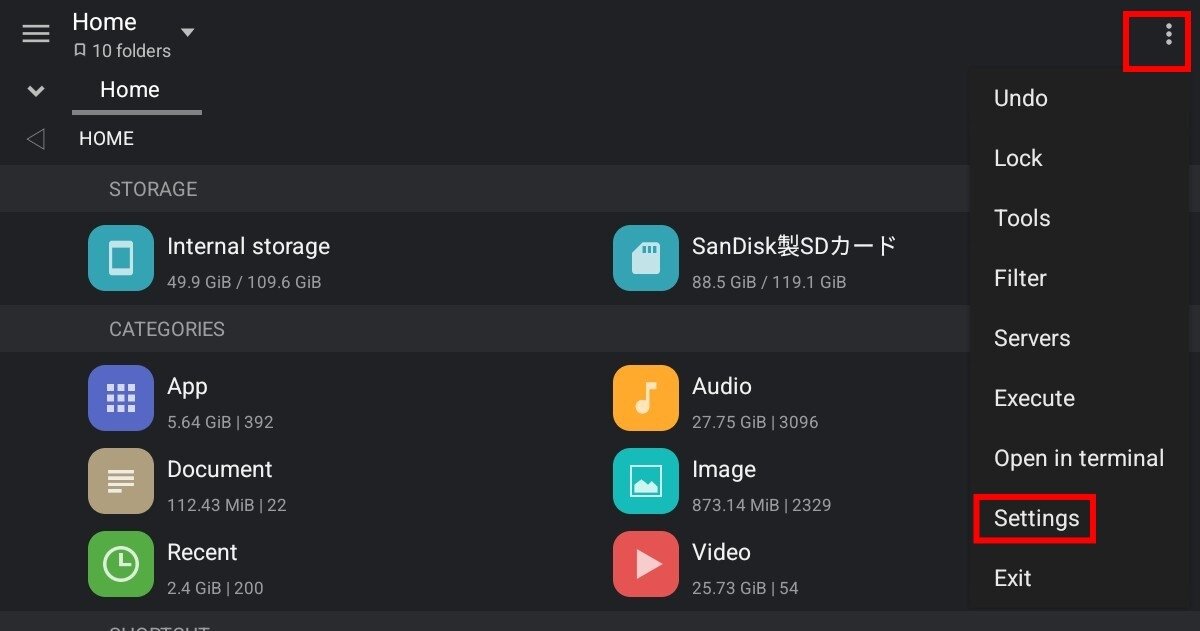Expand the Home title dropdown arrow
This screenshot has width=1200, height=631.
[x=186, y=31]
